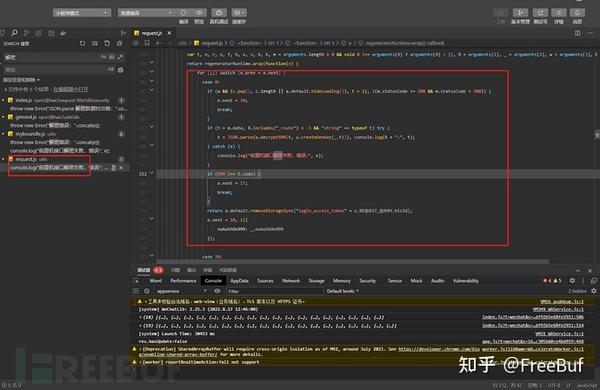Screen dimensions: 600x390
Task: Collapse the debugger panel with up chevron
Action: click(578, 270)
